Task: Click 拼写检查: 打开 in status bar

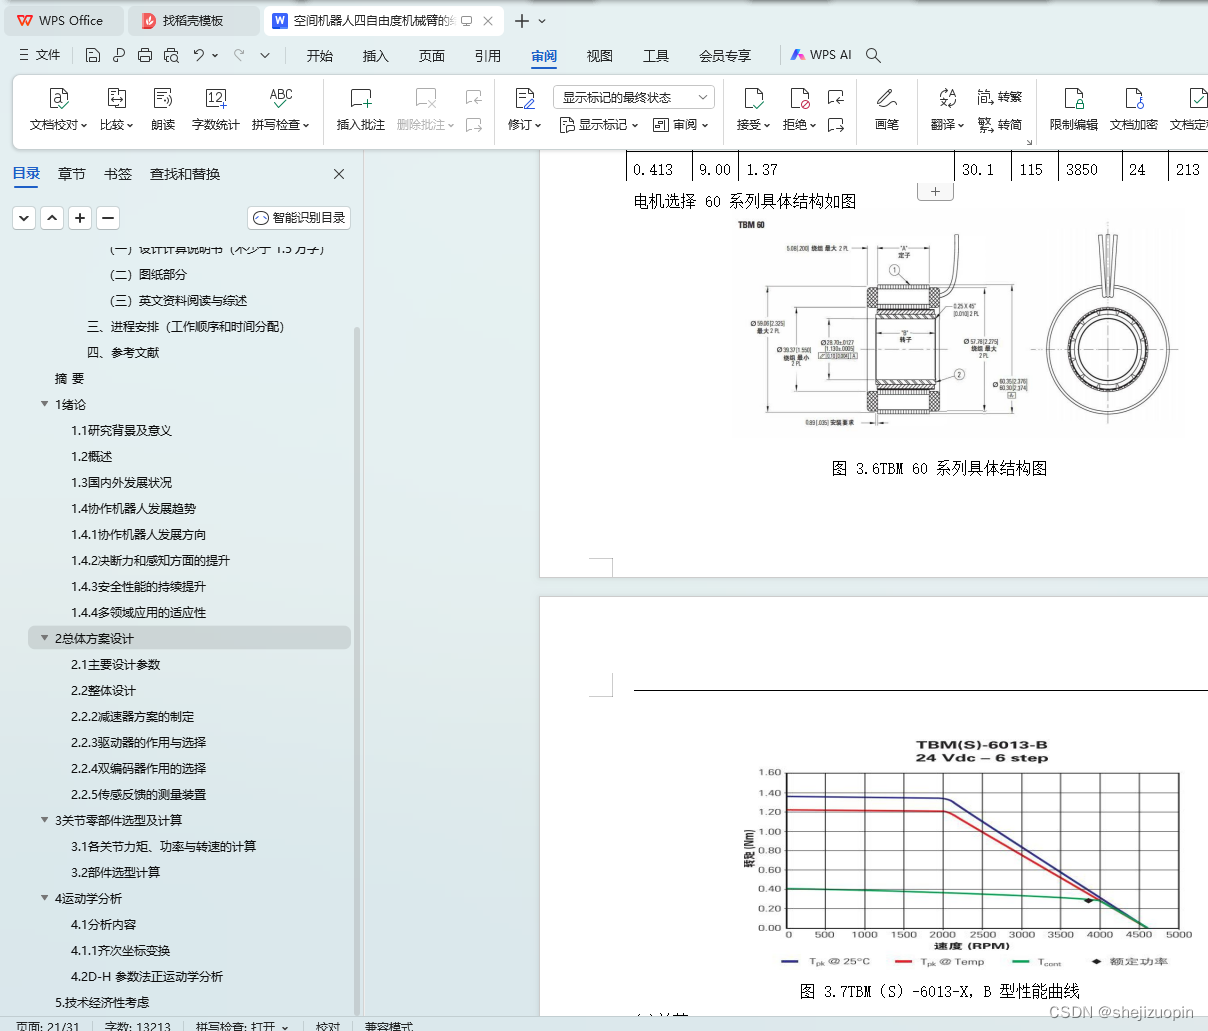Action: coord(242,1026)
